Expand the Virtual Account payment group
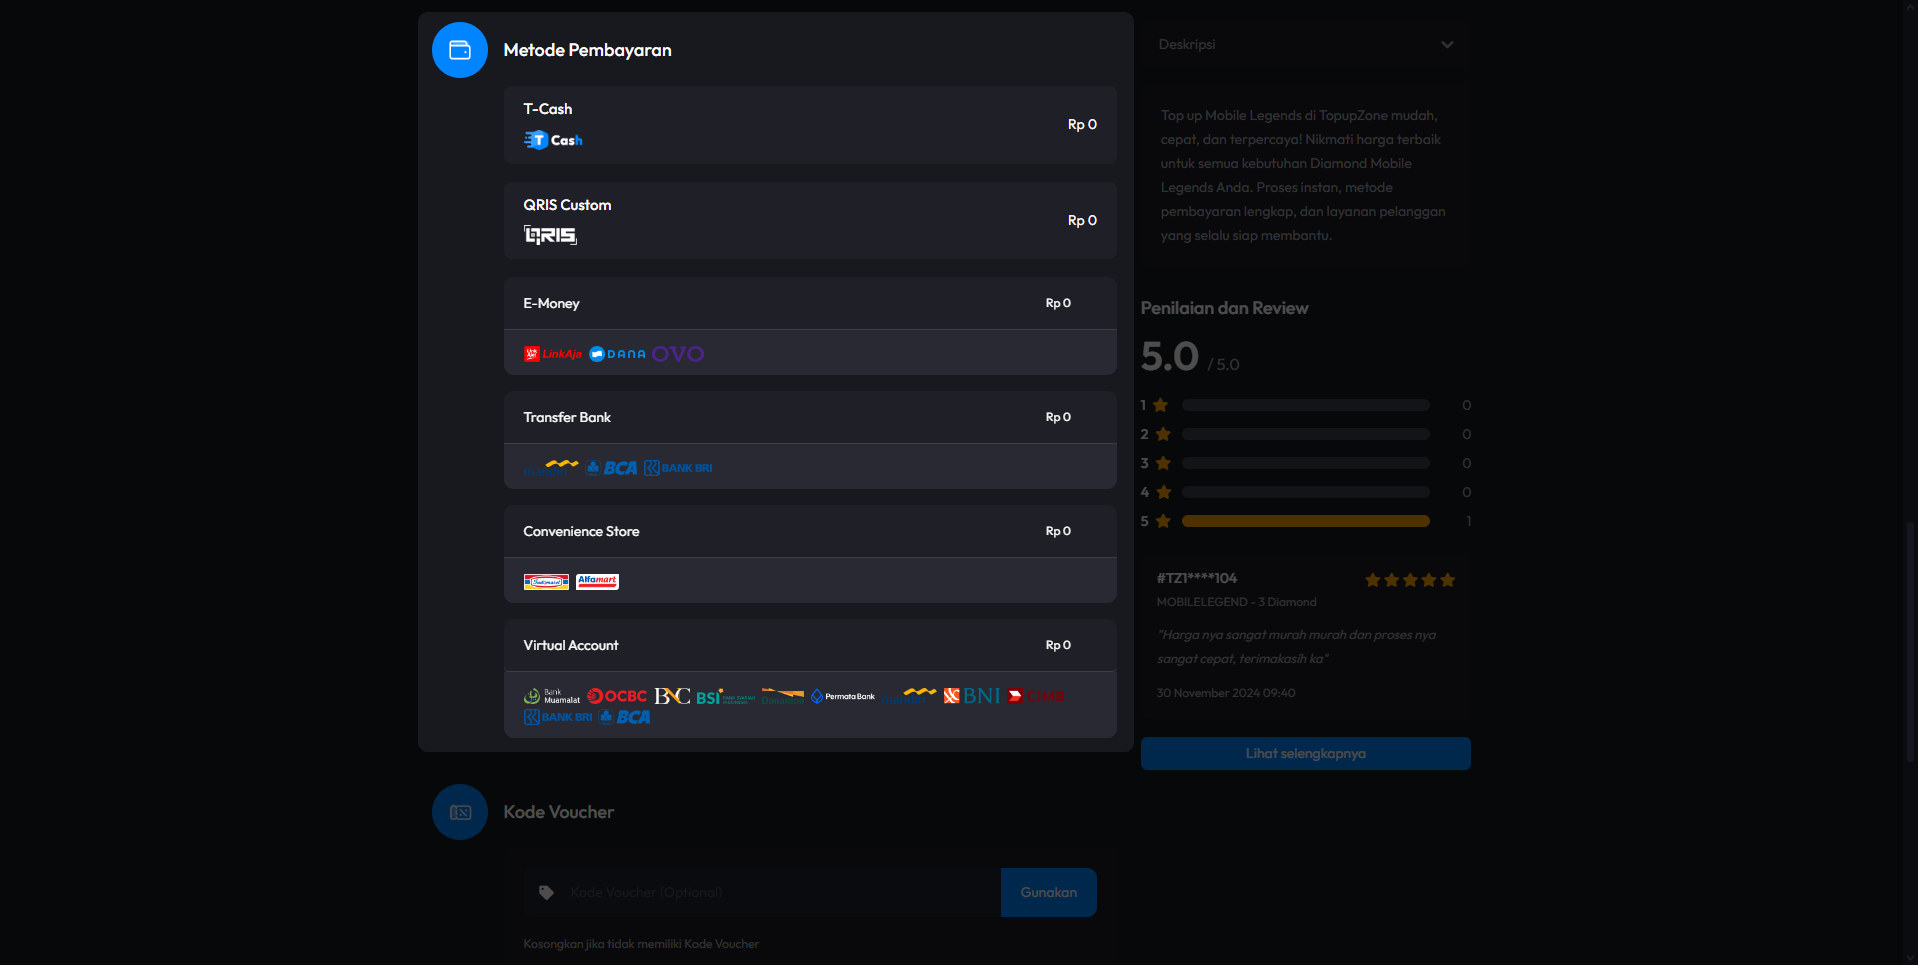Viewport: 1918px width, 965px height. 810,645
